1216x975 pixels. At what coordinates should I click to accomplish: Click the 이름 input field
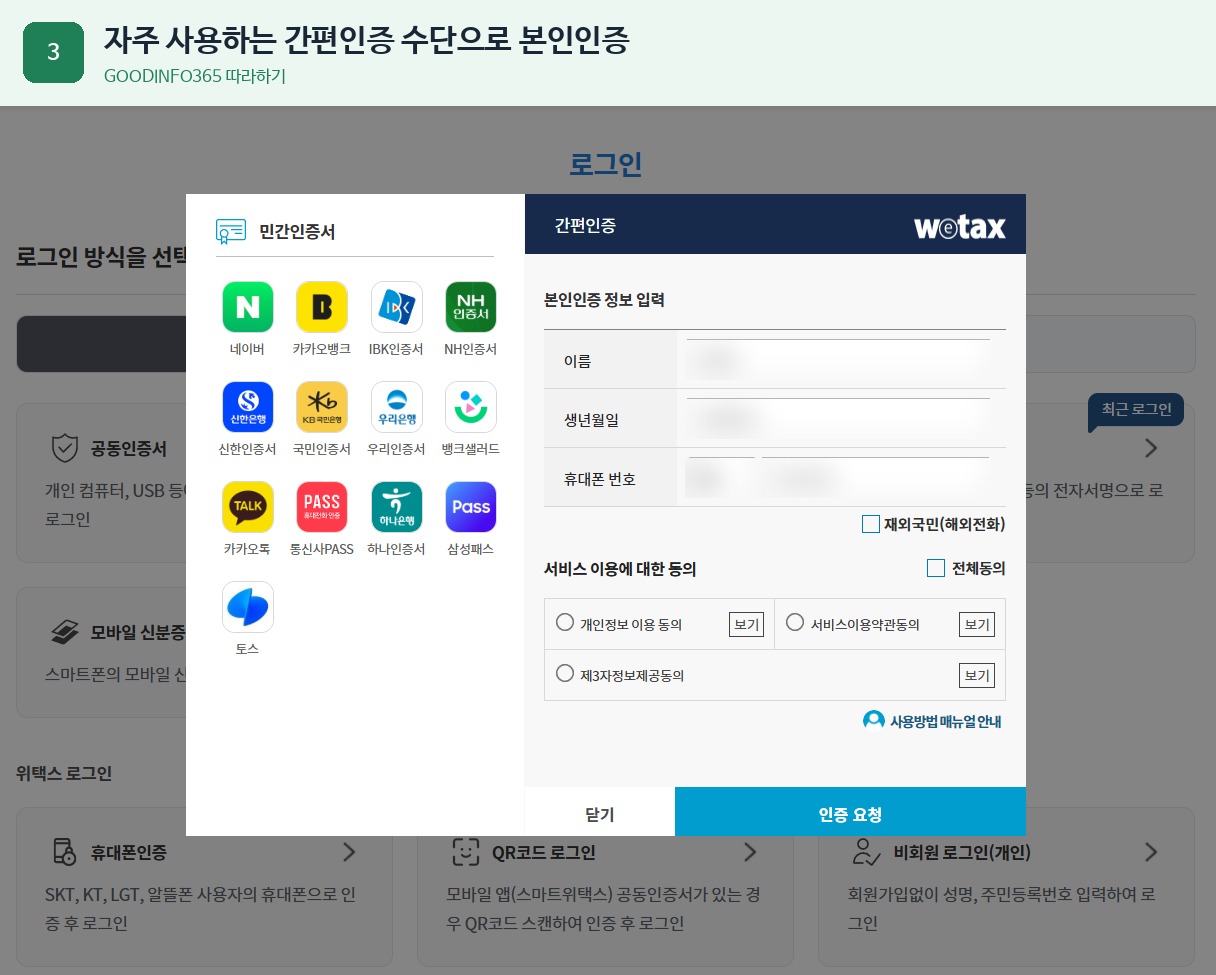tap(838, 360)
